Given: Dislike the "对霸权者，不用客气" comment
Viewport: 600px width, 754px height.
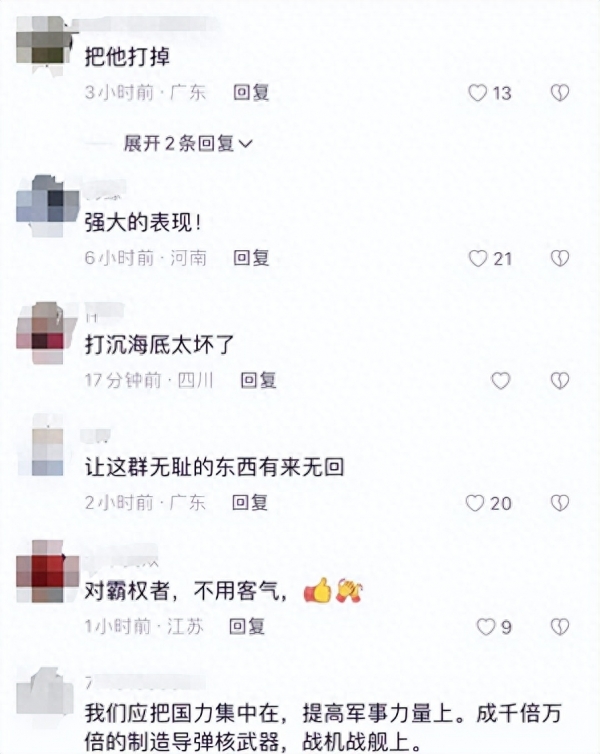Looking at the screenshot, I should coord(560,627).
